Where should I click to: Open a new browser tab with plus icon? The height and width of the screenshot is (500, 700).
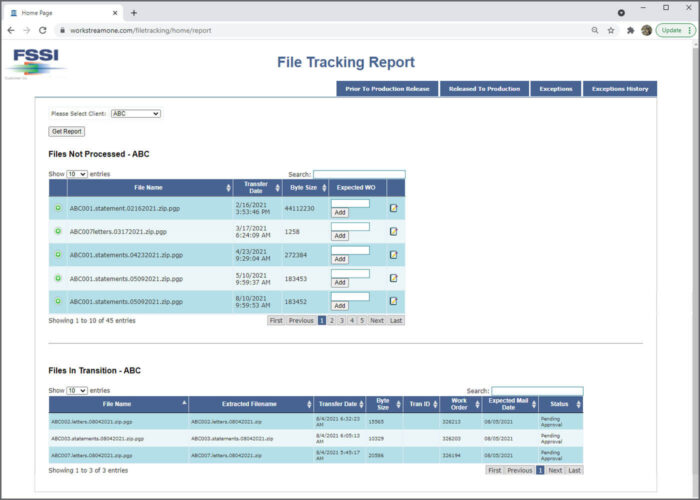pyautogui.click(x=134, y=13)
